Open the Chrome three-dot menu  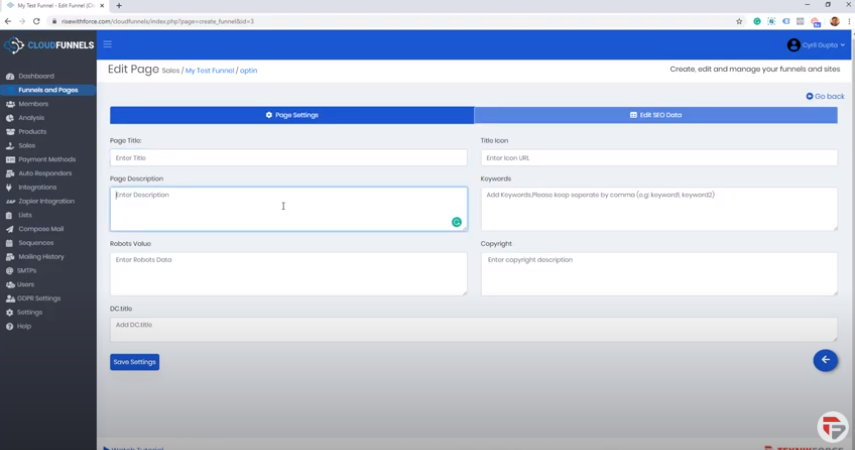click(848, 21)
